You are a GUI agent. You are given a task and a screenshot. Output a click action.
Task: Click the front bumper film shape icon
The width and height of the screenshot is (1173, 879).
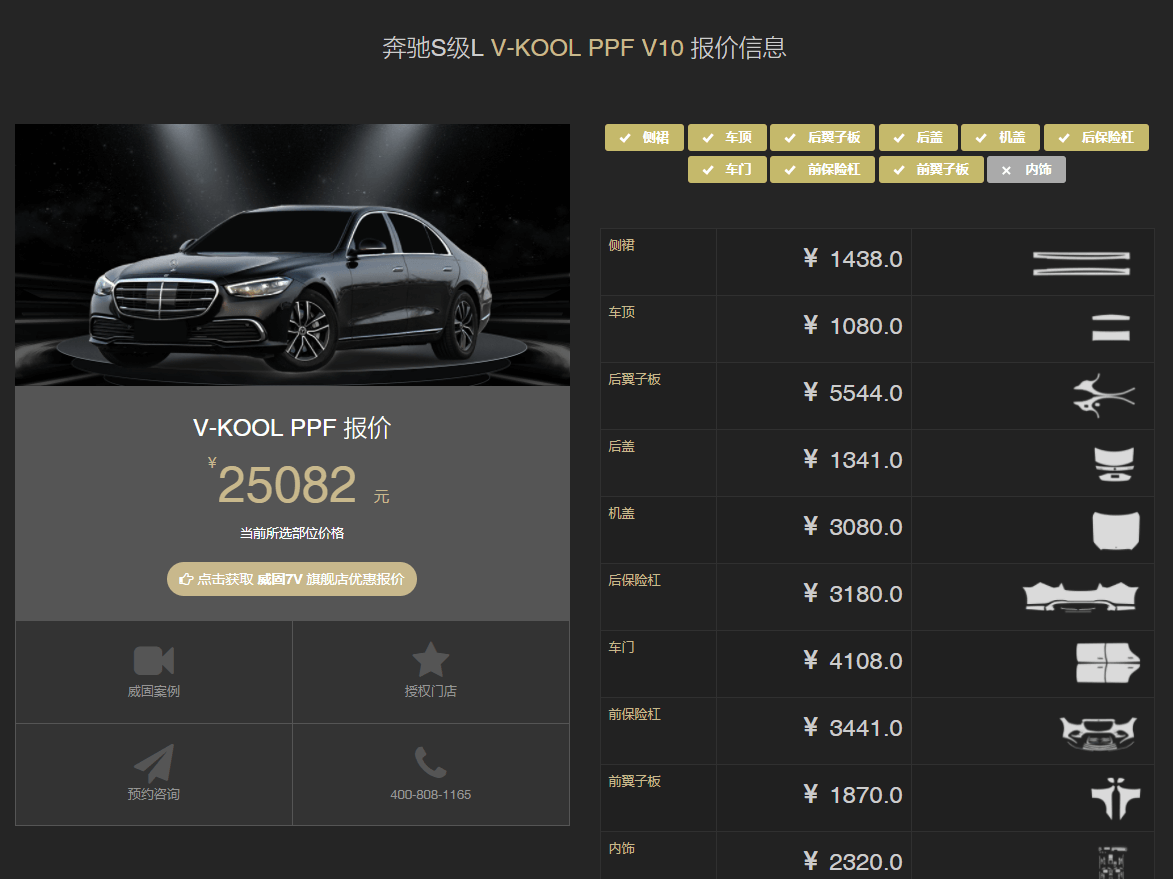click(x=1098, y=731)
